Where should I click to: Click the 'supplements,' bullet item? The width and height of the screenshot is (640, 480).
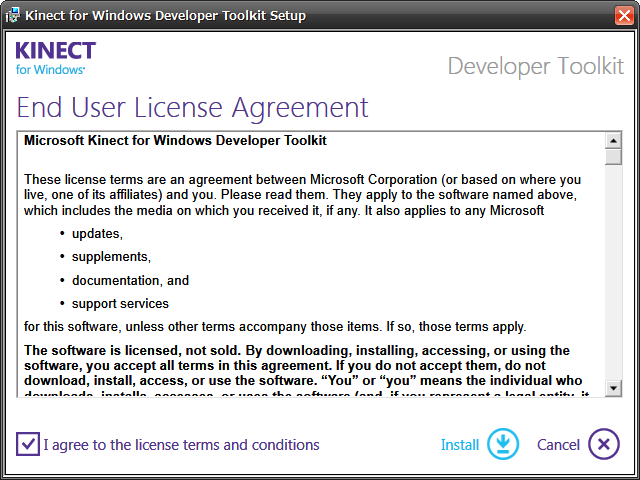(x=111, y=257)
